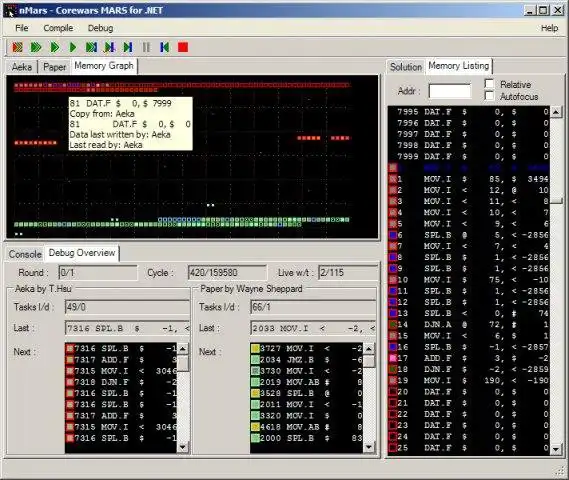
Task: Click the red stop square icon
Action: pyautogui.click(x=183, y=47)
